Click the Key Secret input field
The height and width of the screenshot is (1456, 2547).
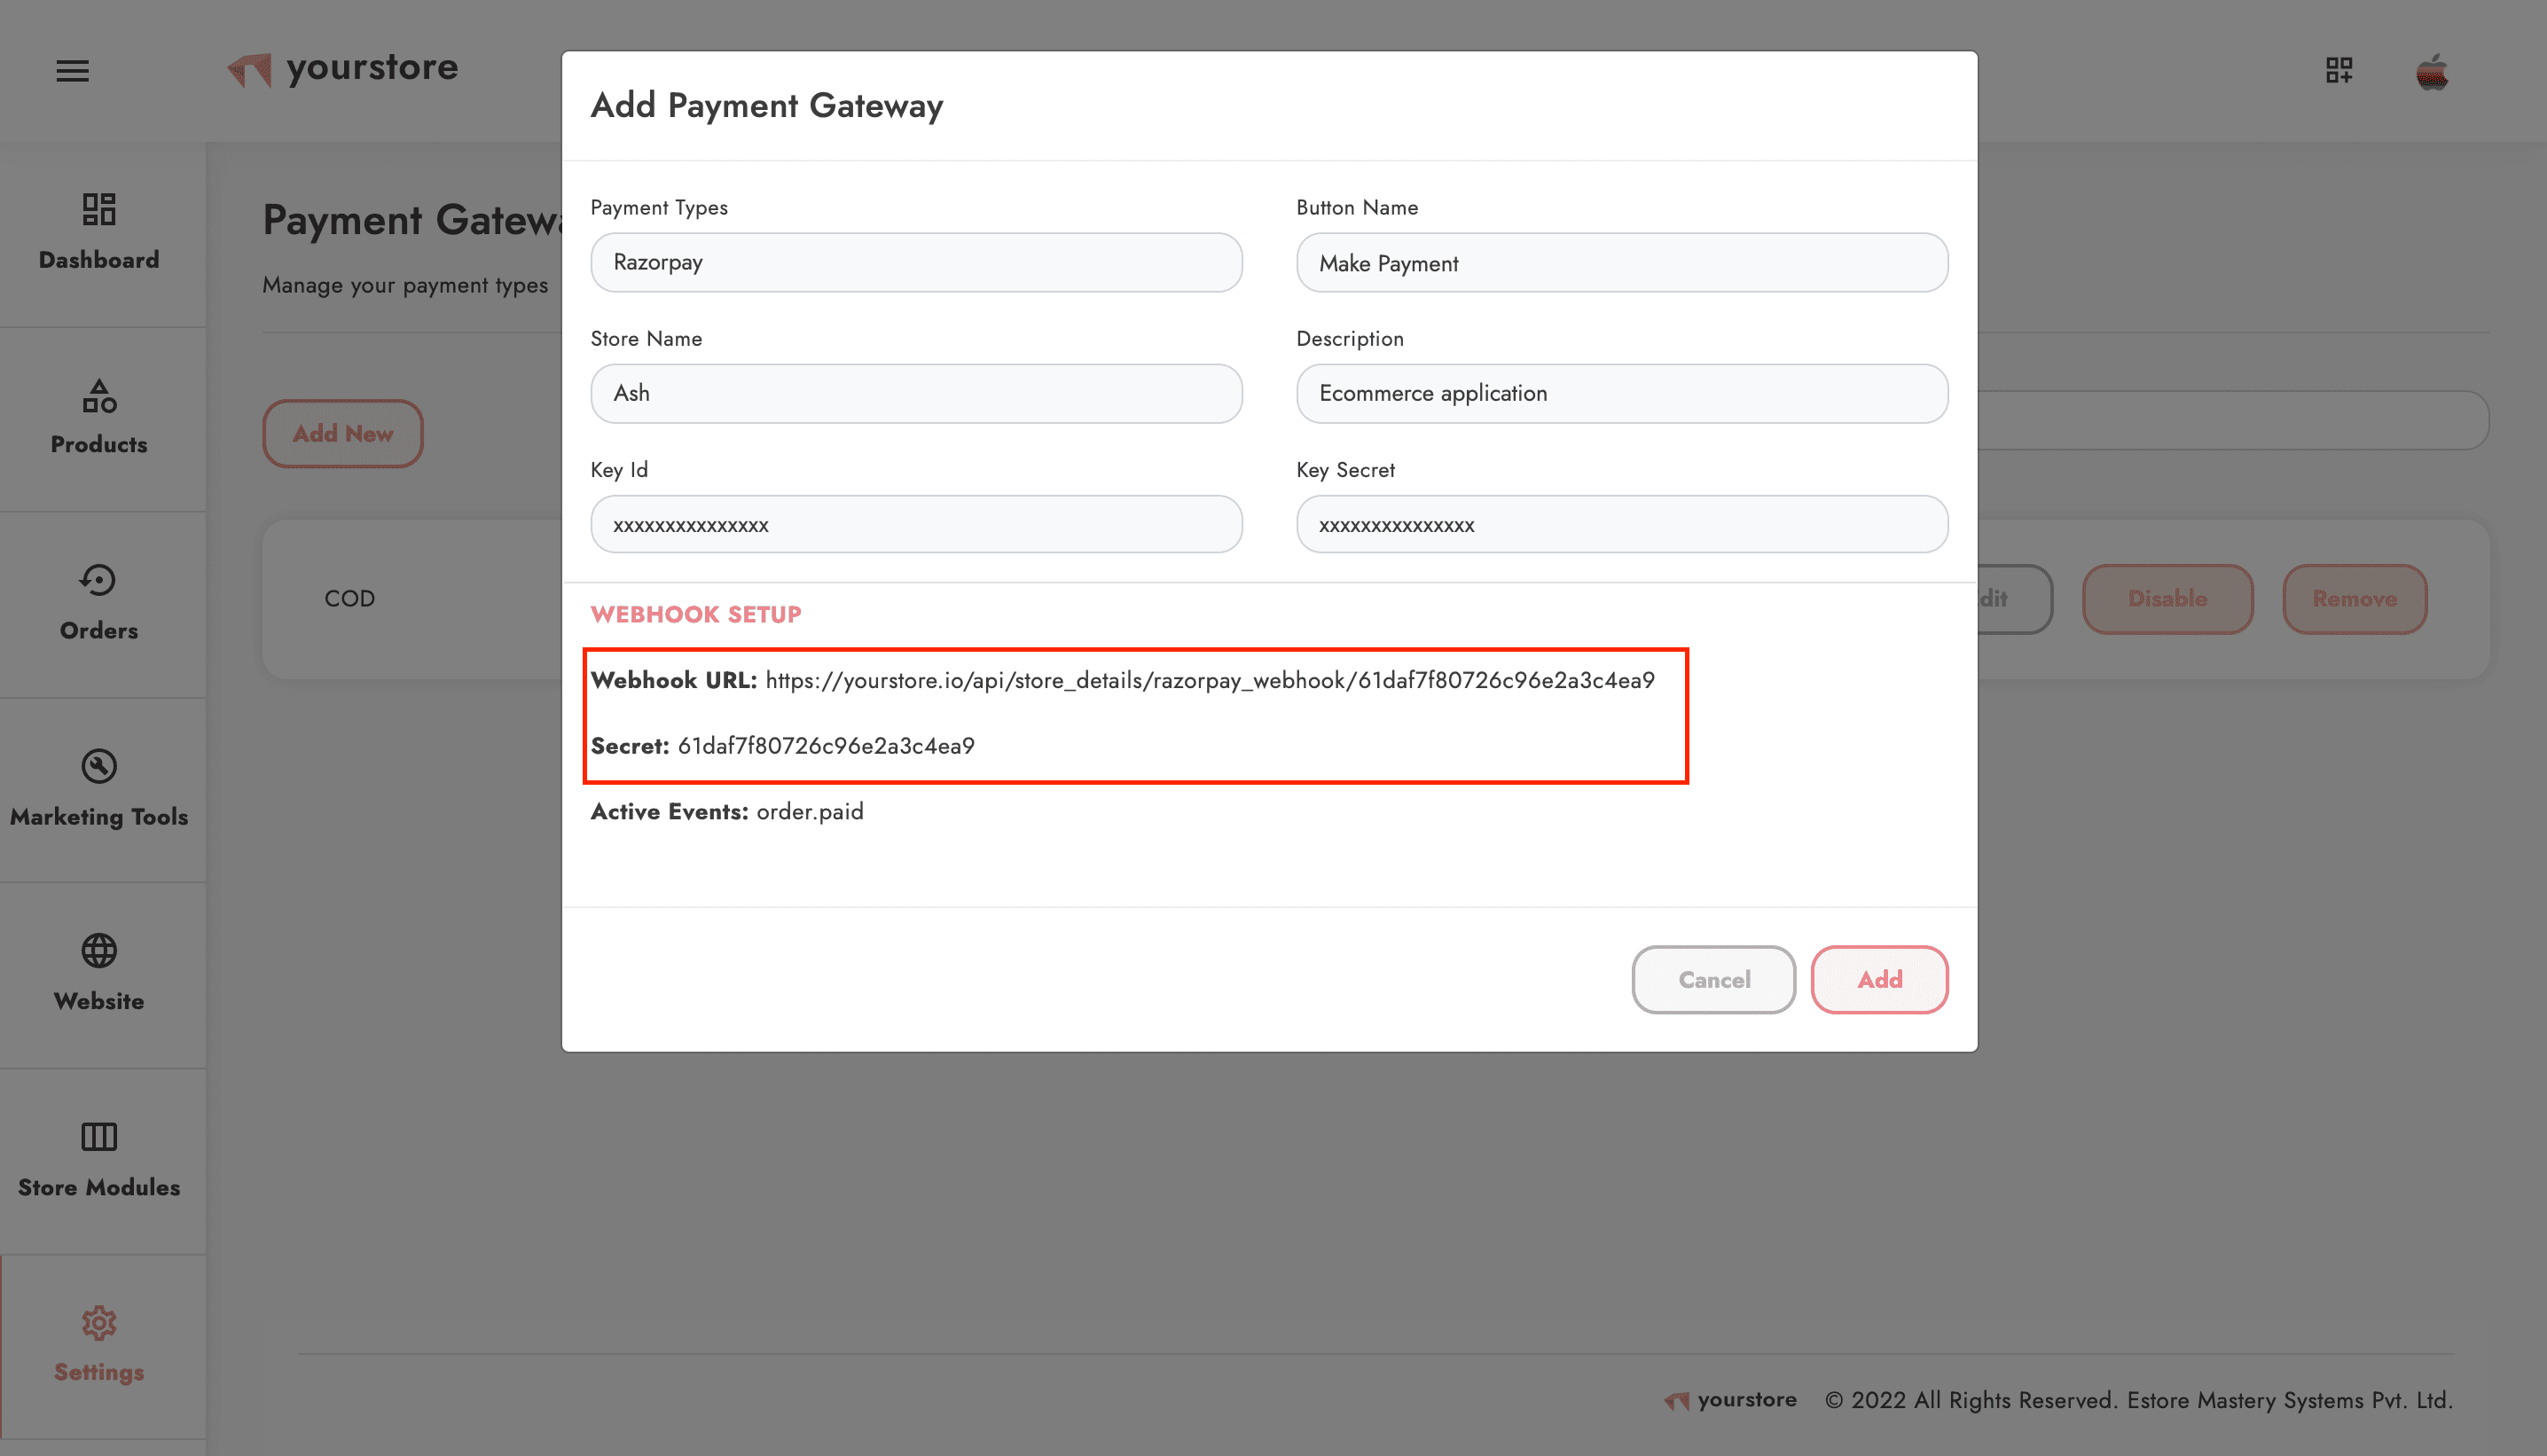[1622, 524]
